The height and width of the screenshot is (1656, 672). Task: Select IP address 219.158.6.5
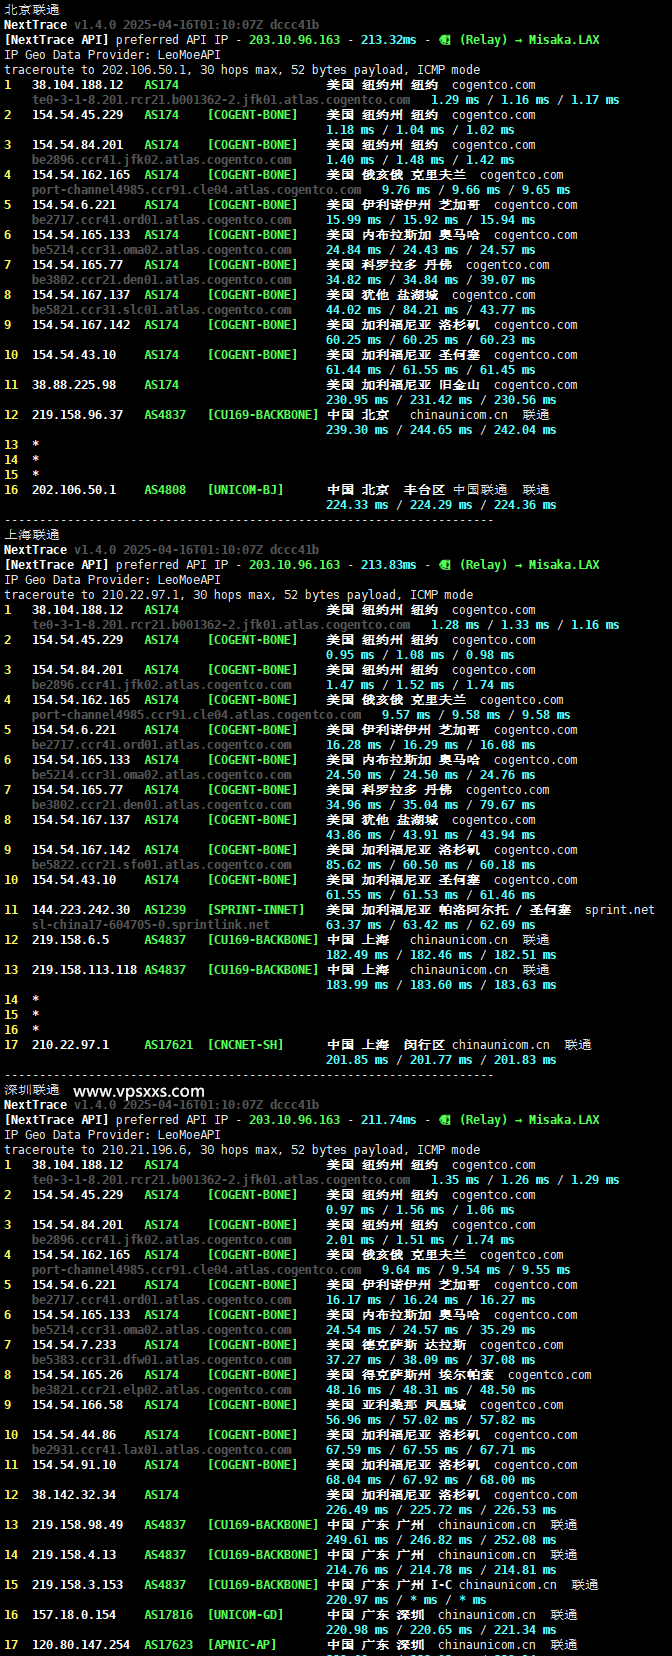click(x=71, y=940)
